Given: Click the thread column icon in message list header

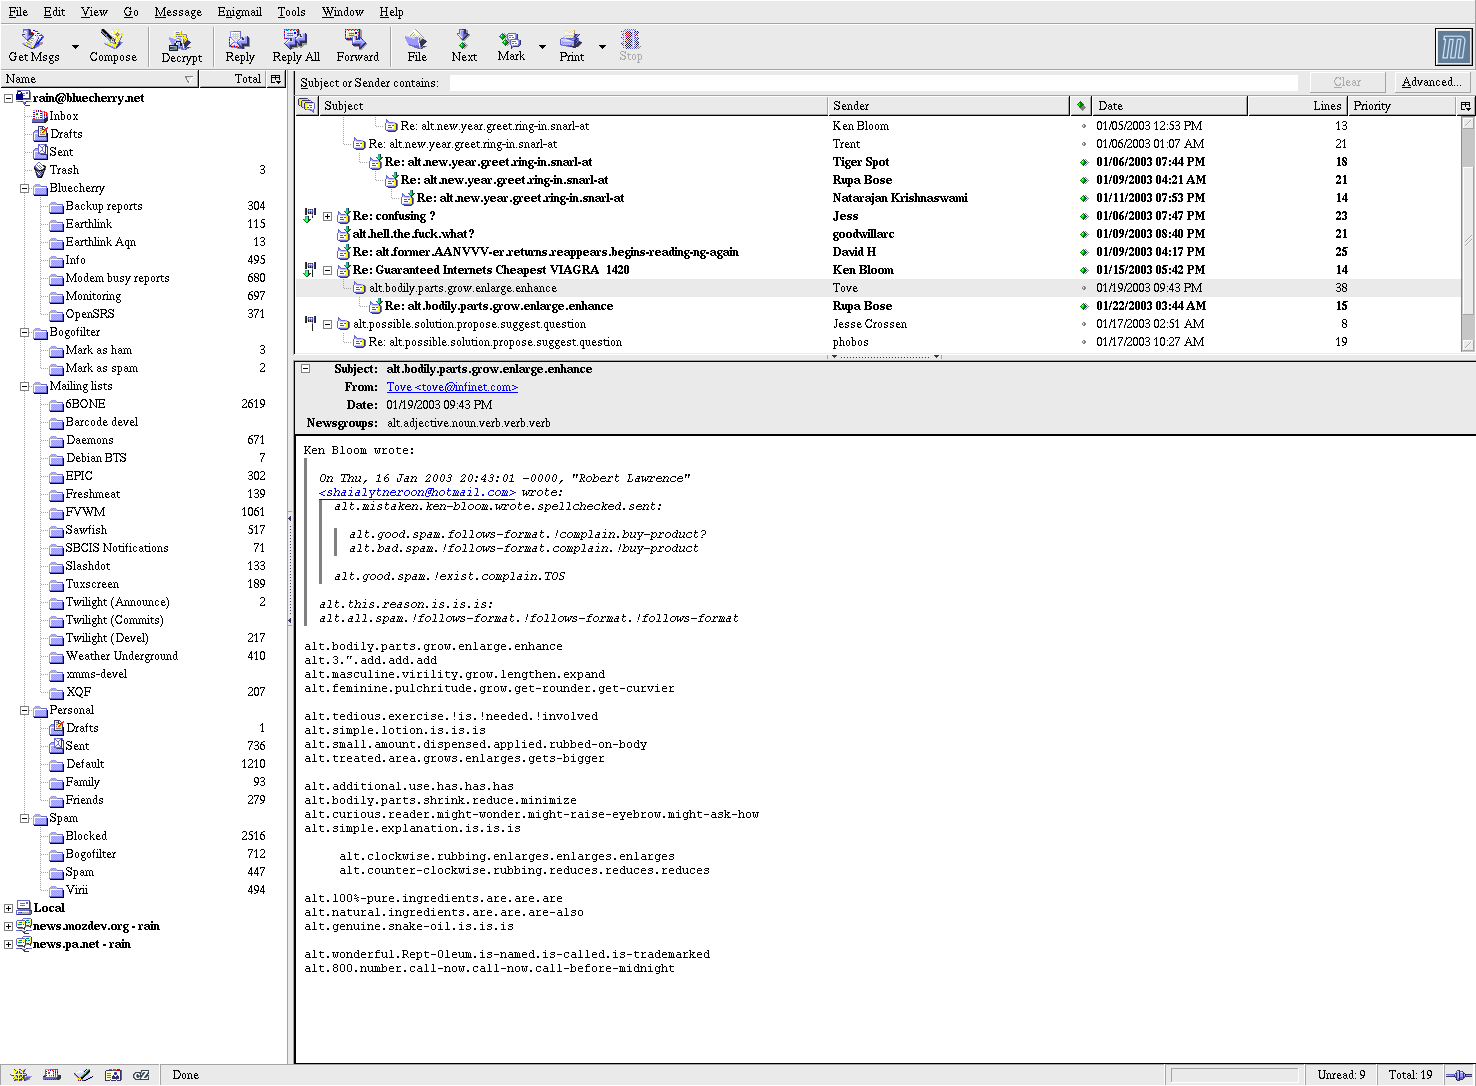Looking at the screenshot, I should [307, 105].
